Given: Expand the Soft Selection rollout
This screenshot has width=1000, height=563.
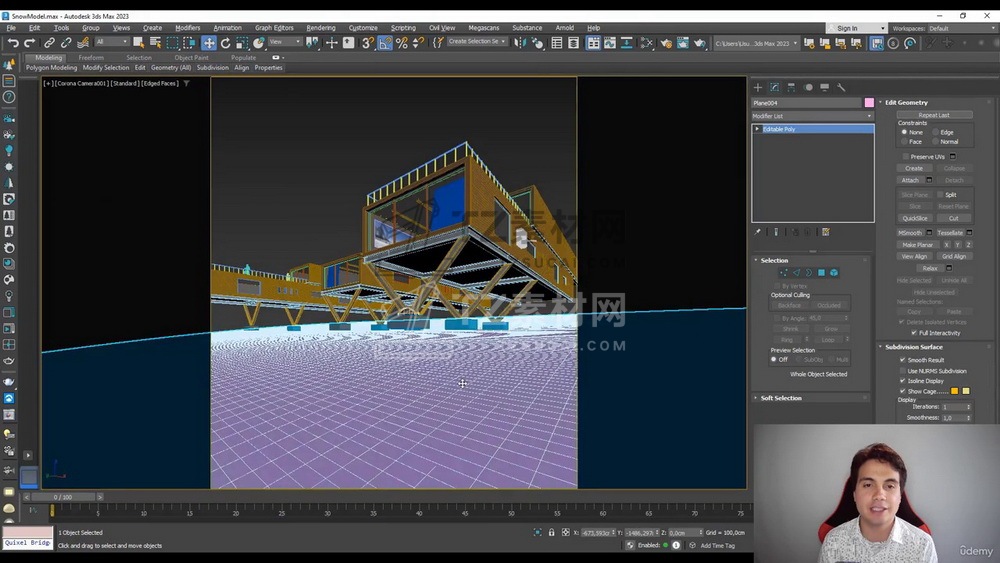Looking at the screenshot, I should pos(781,398).
